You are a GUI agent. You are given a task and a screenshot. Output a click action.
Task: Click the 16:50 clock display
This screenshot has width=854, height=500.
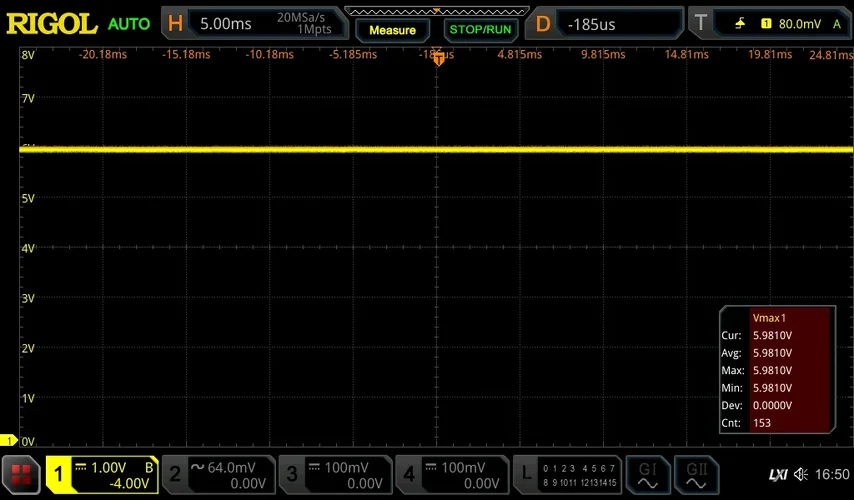pos(832,474)
